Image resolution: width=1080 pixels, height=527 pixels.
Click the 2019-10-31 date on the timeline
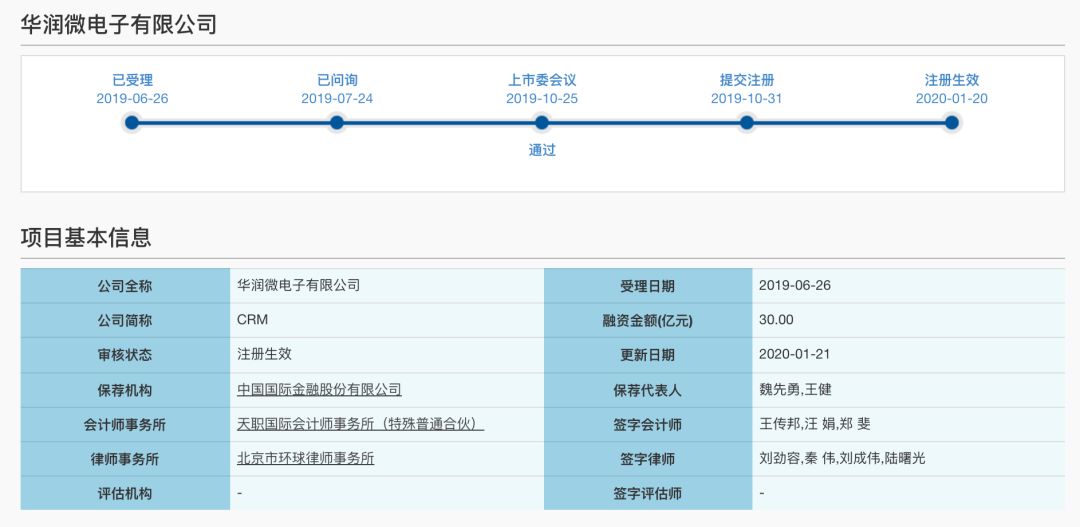coord(746,99)
